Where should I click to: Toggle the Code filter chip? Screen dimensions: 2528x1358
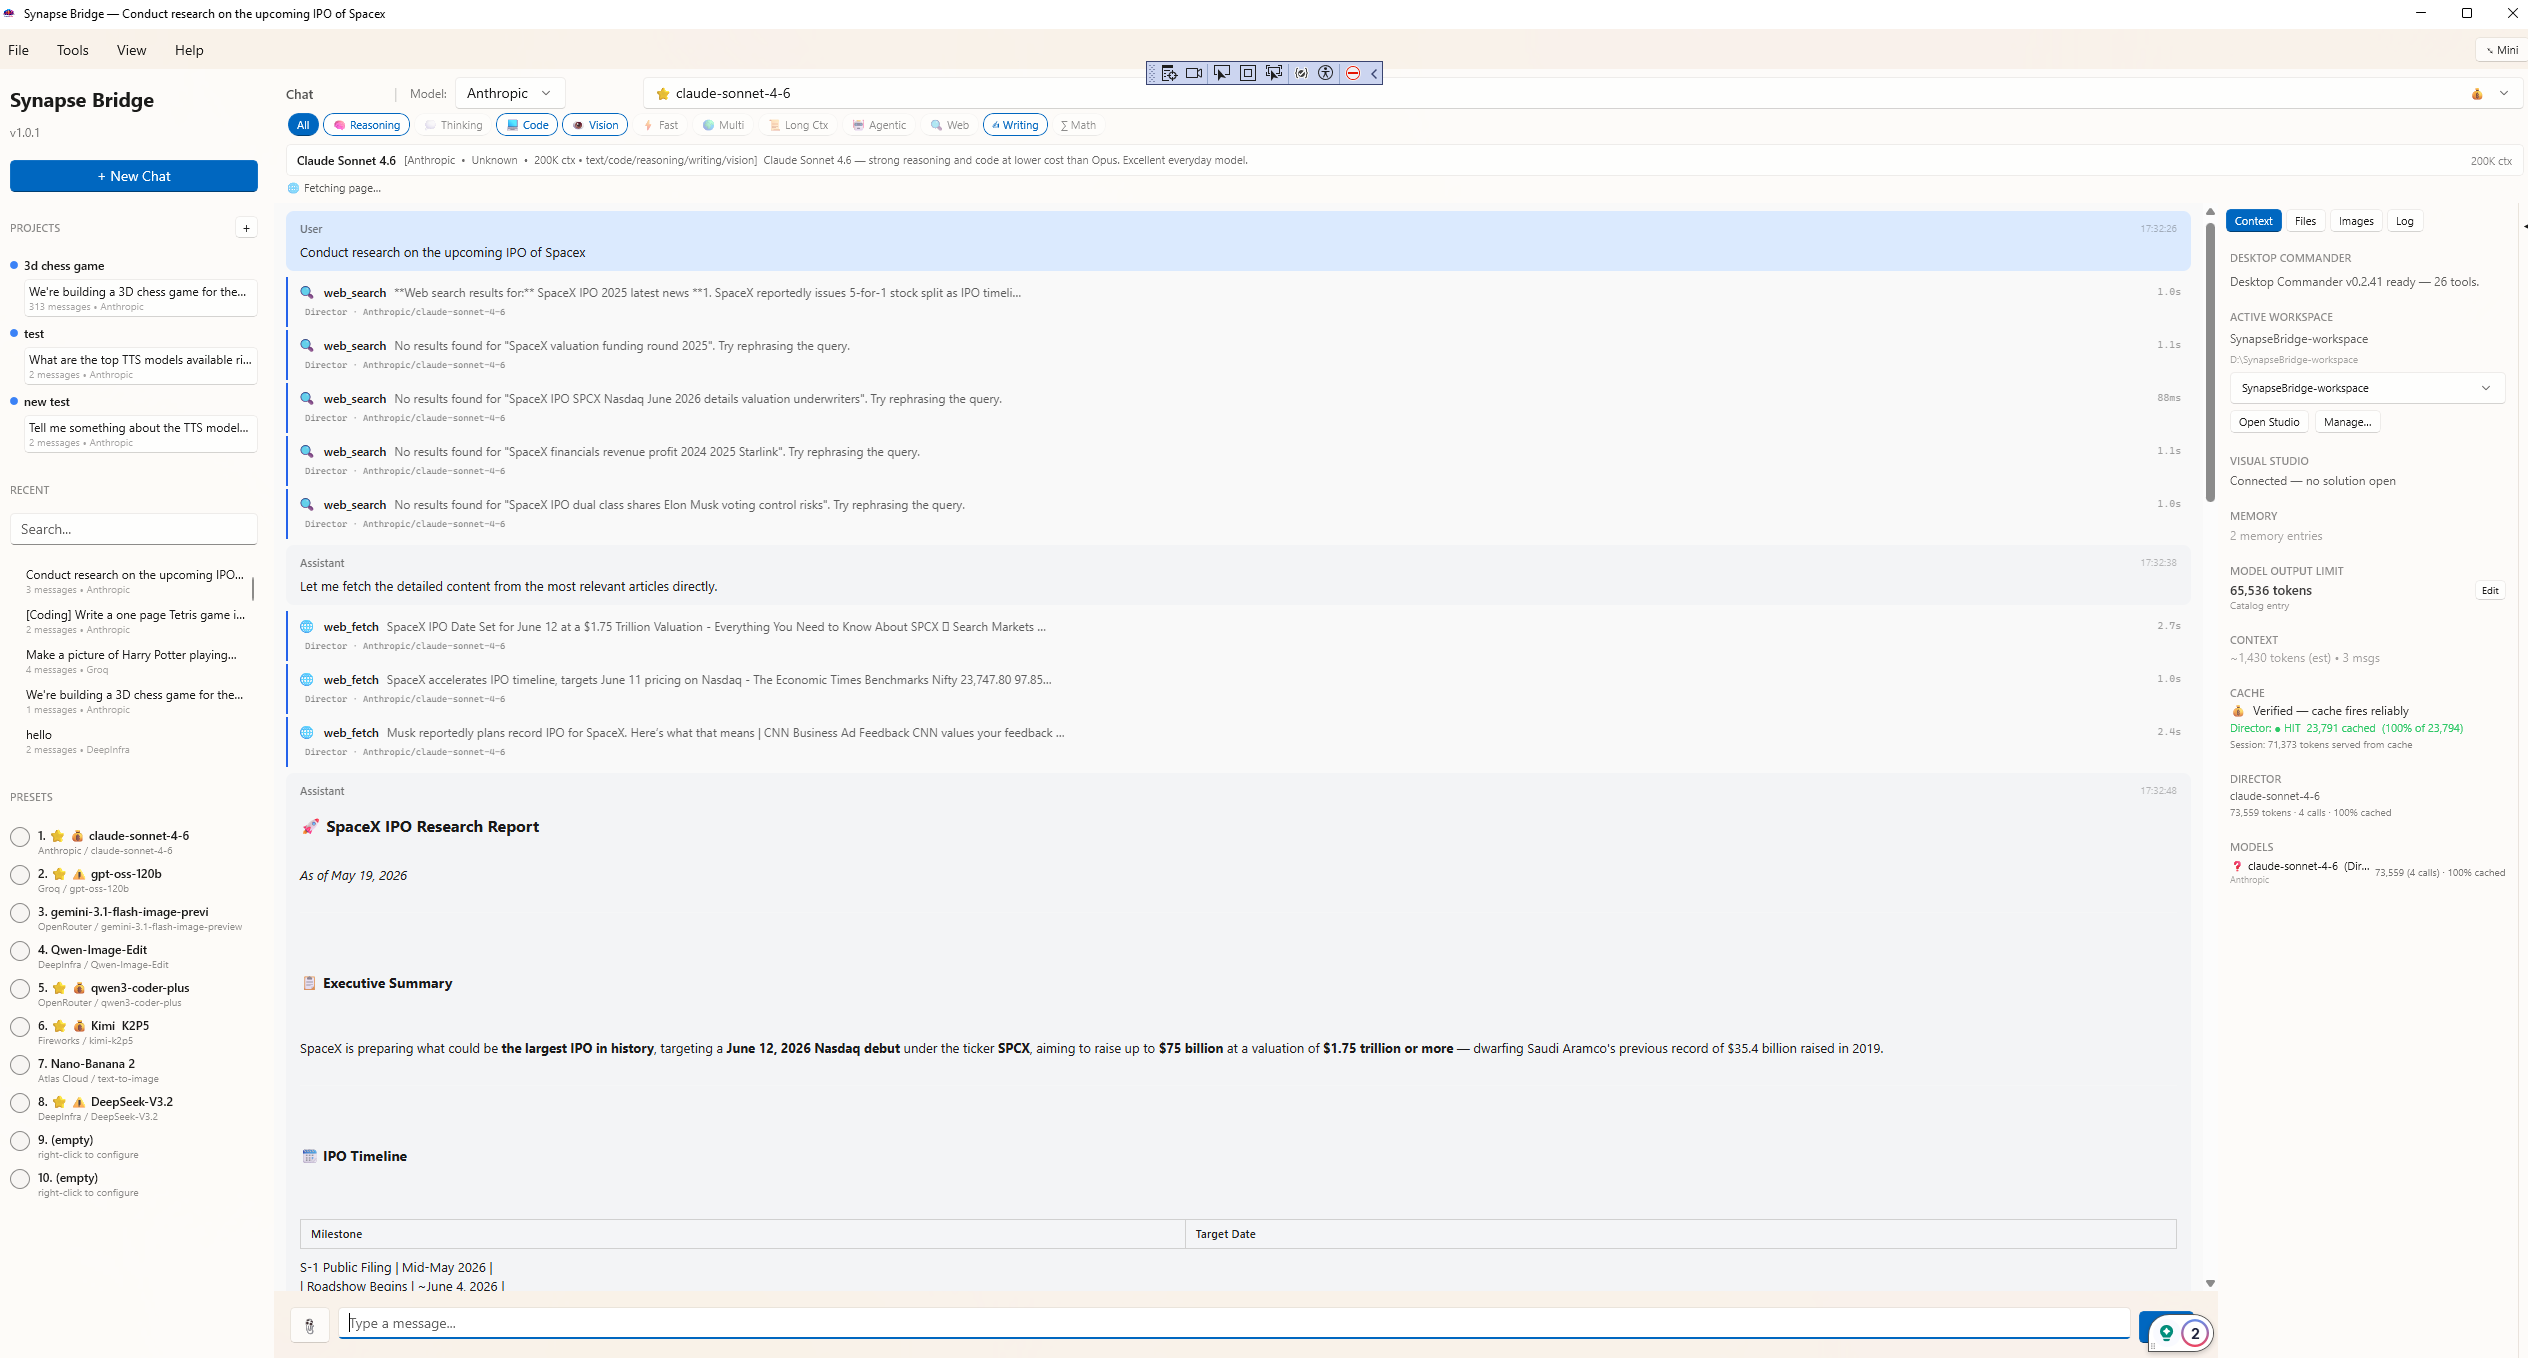527,125
